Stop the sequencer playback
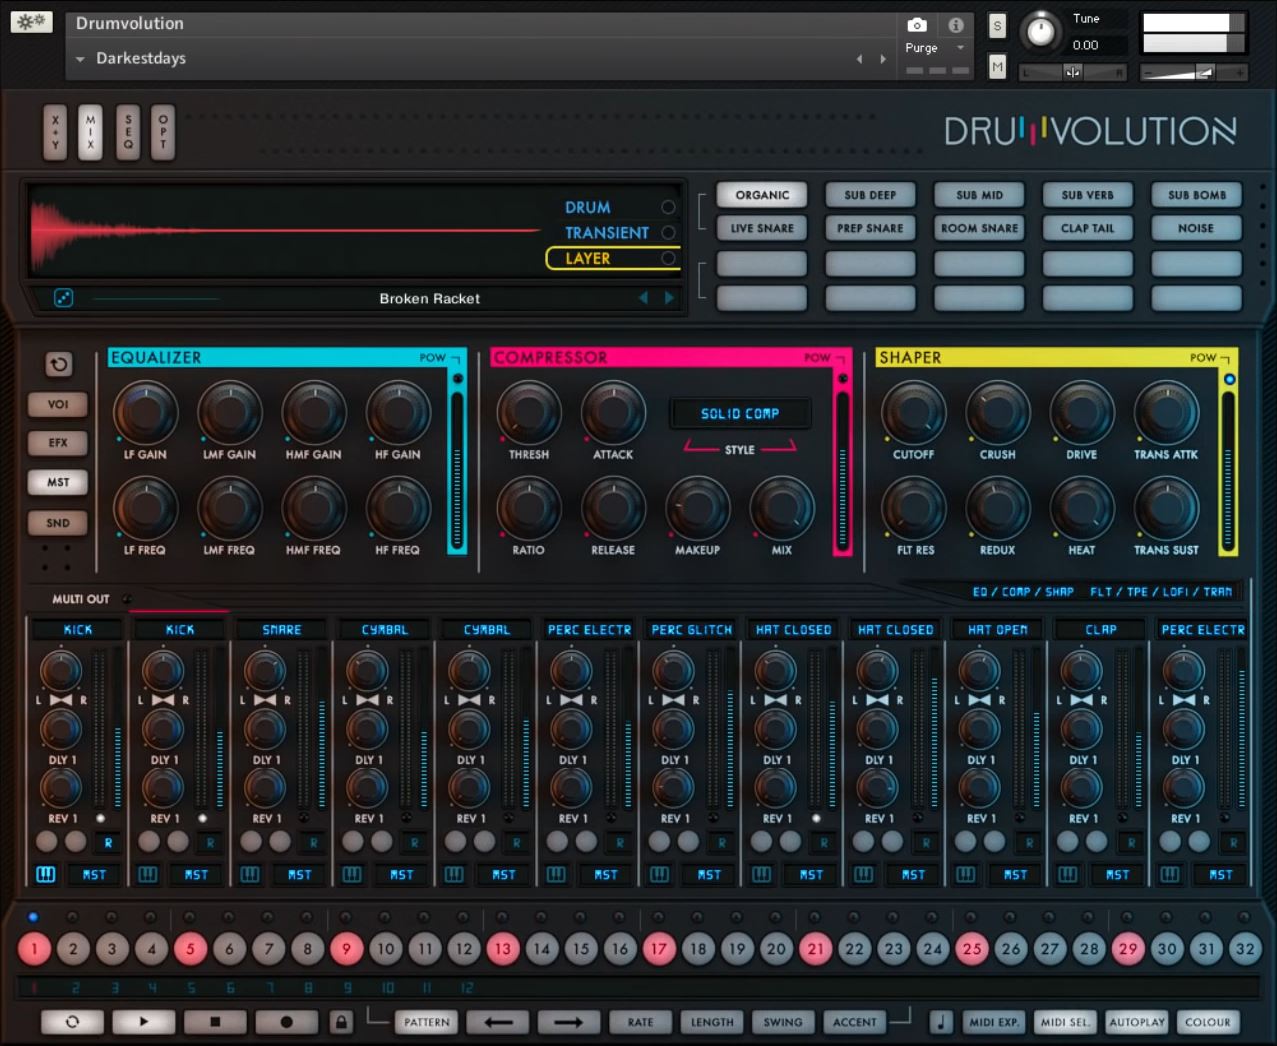1277x1046 pixels. pyautogui.click(x=214, y=1022)
